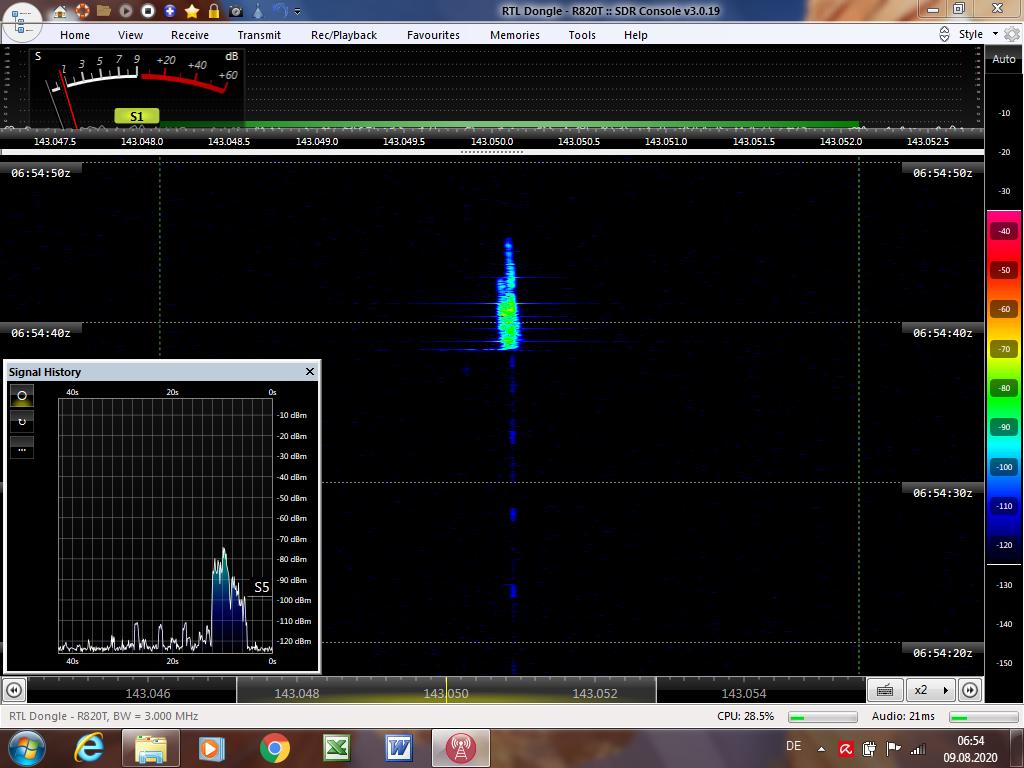Image resolution: width=1024 pixels, height=768 pixels.
Task: Open the Style dropdown
Action: point(978,34)
